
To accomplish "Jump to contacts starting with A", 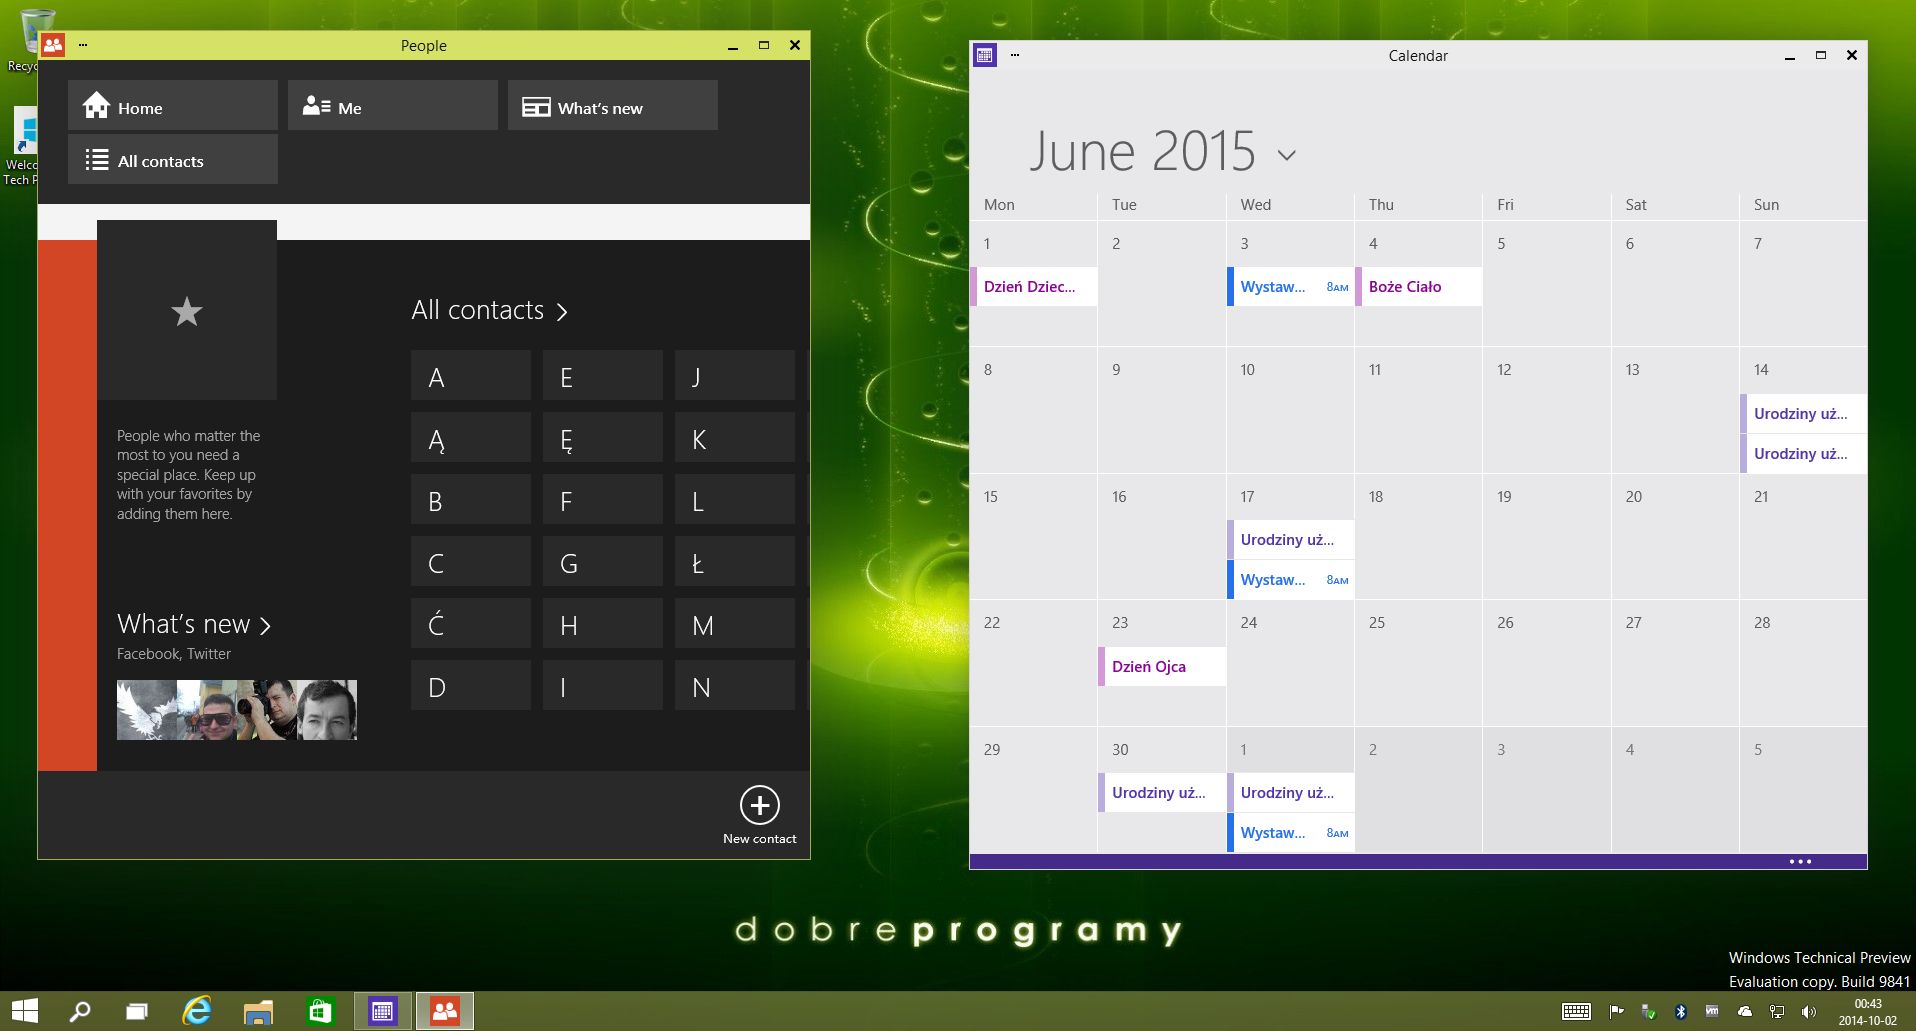I will point(471,376).
